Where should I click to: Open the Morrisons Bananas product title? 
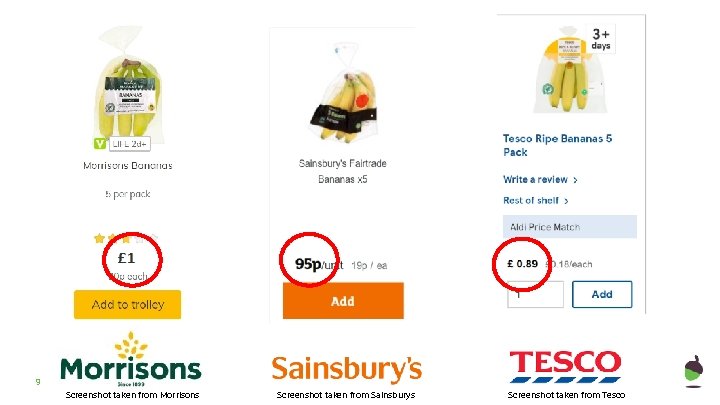[127, 165]
